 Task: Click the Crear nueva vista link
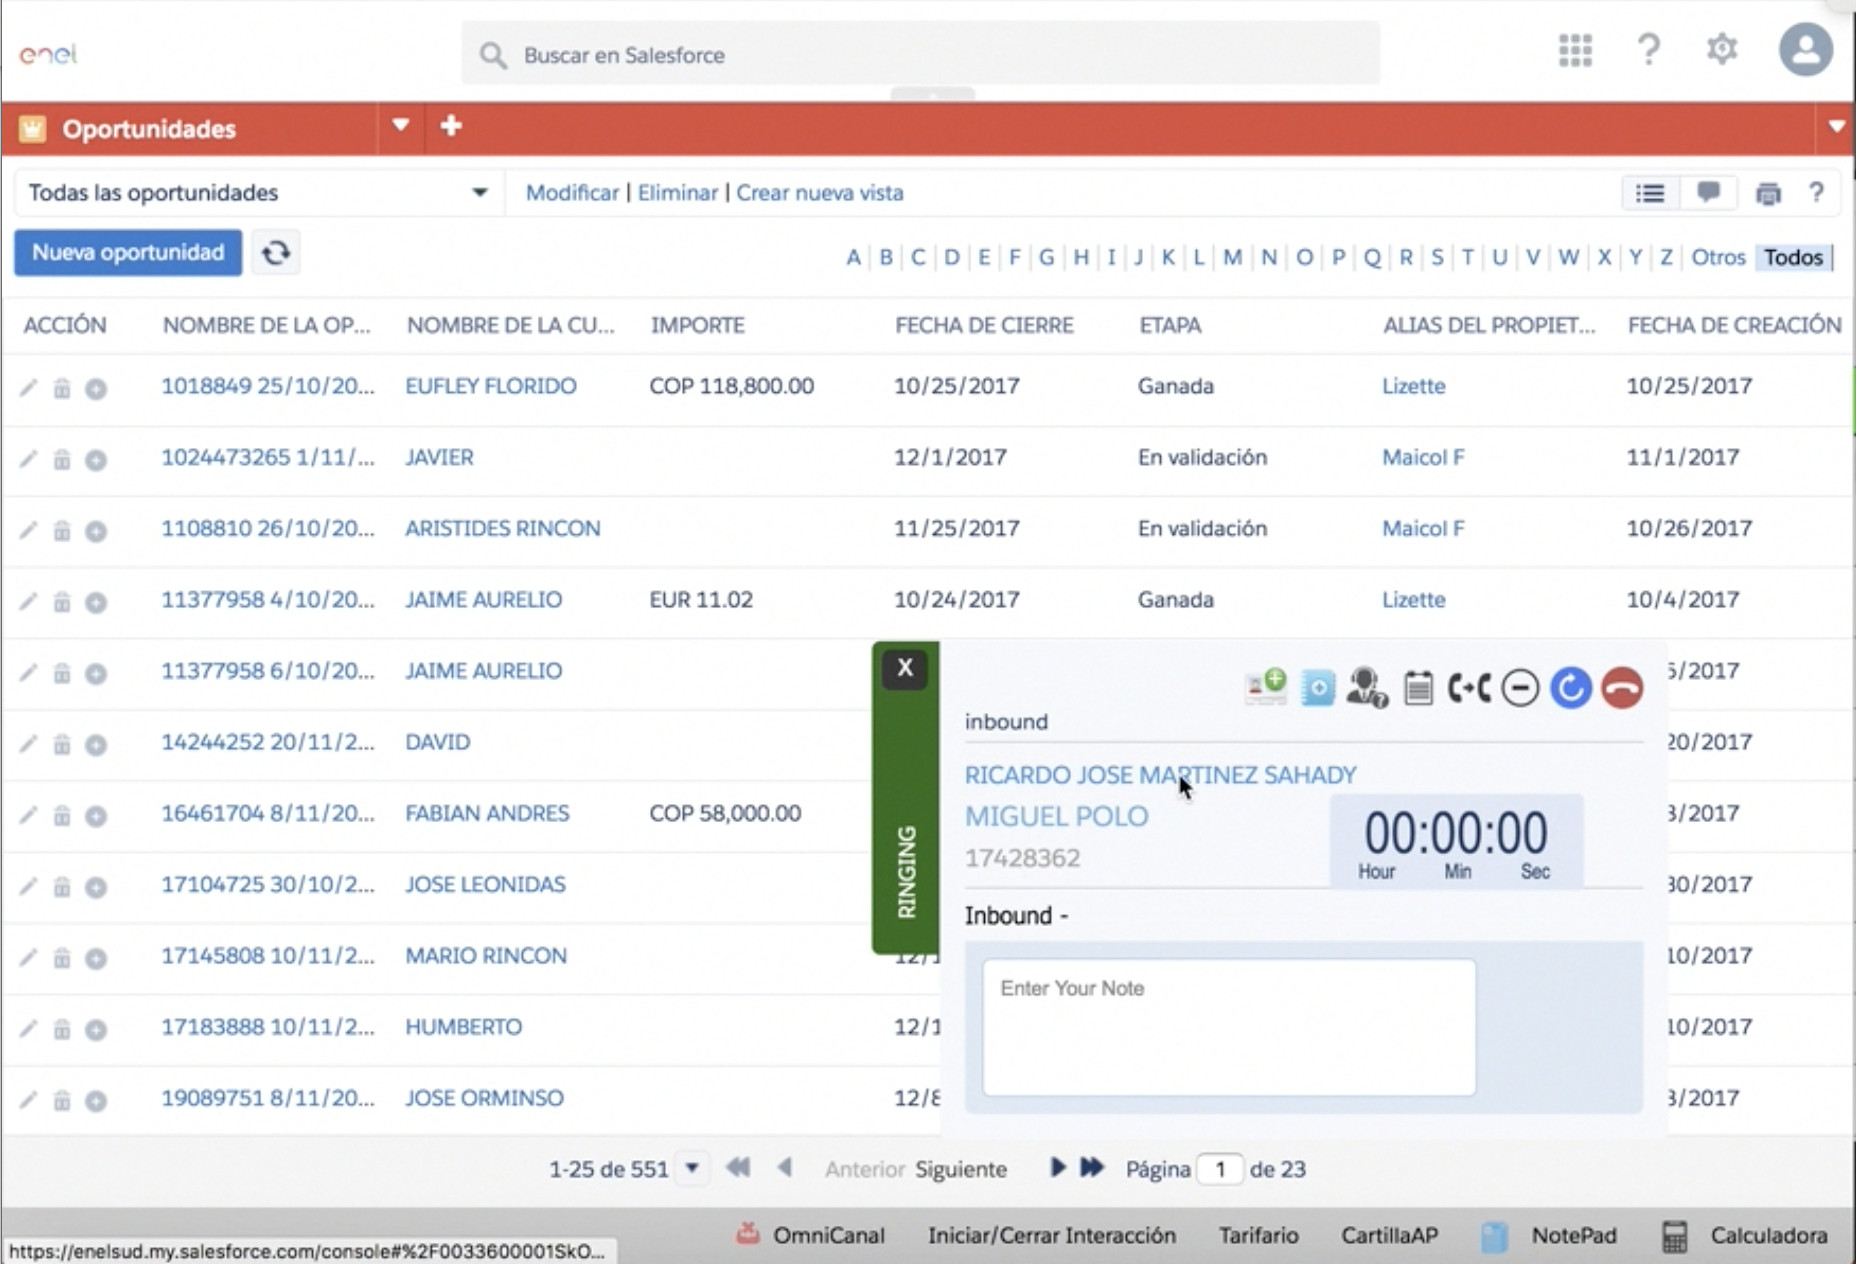point(820,193)
